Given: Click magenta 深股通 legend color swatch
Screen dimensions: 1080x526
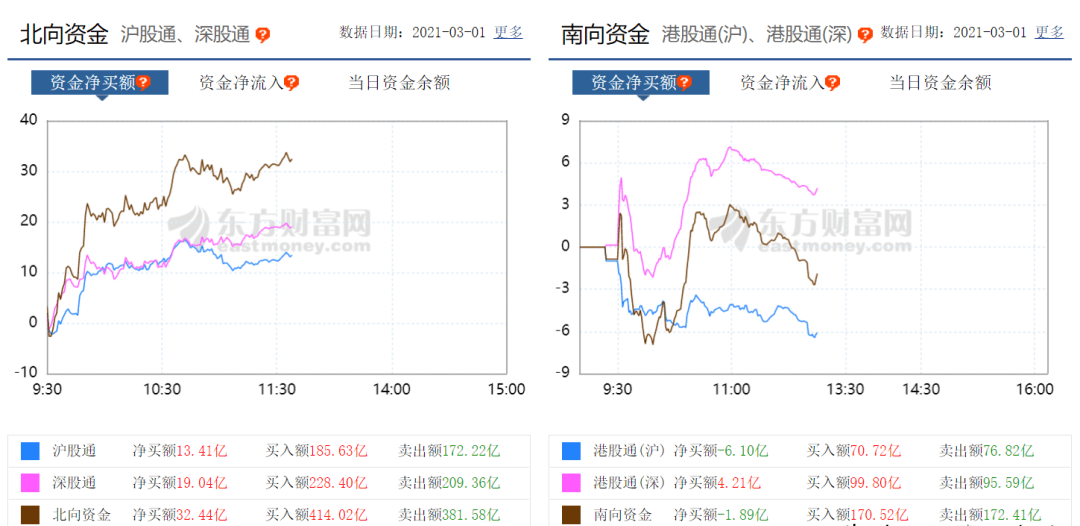Looking at the screenshot, I should 30,483.
